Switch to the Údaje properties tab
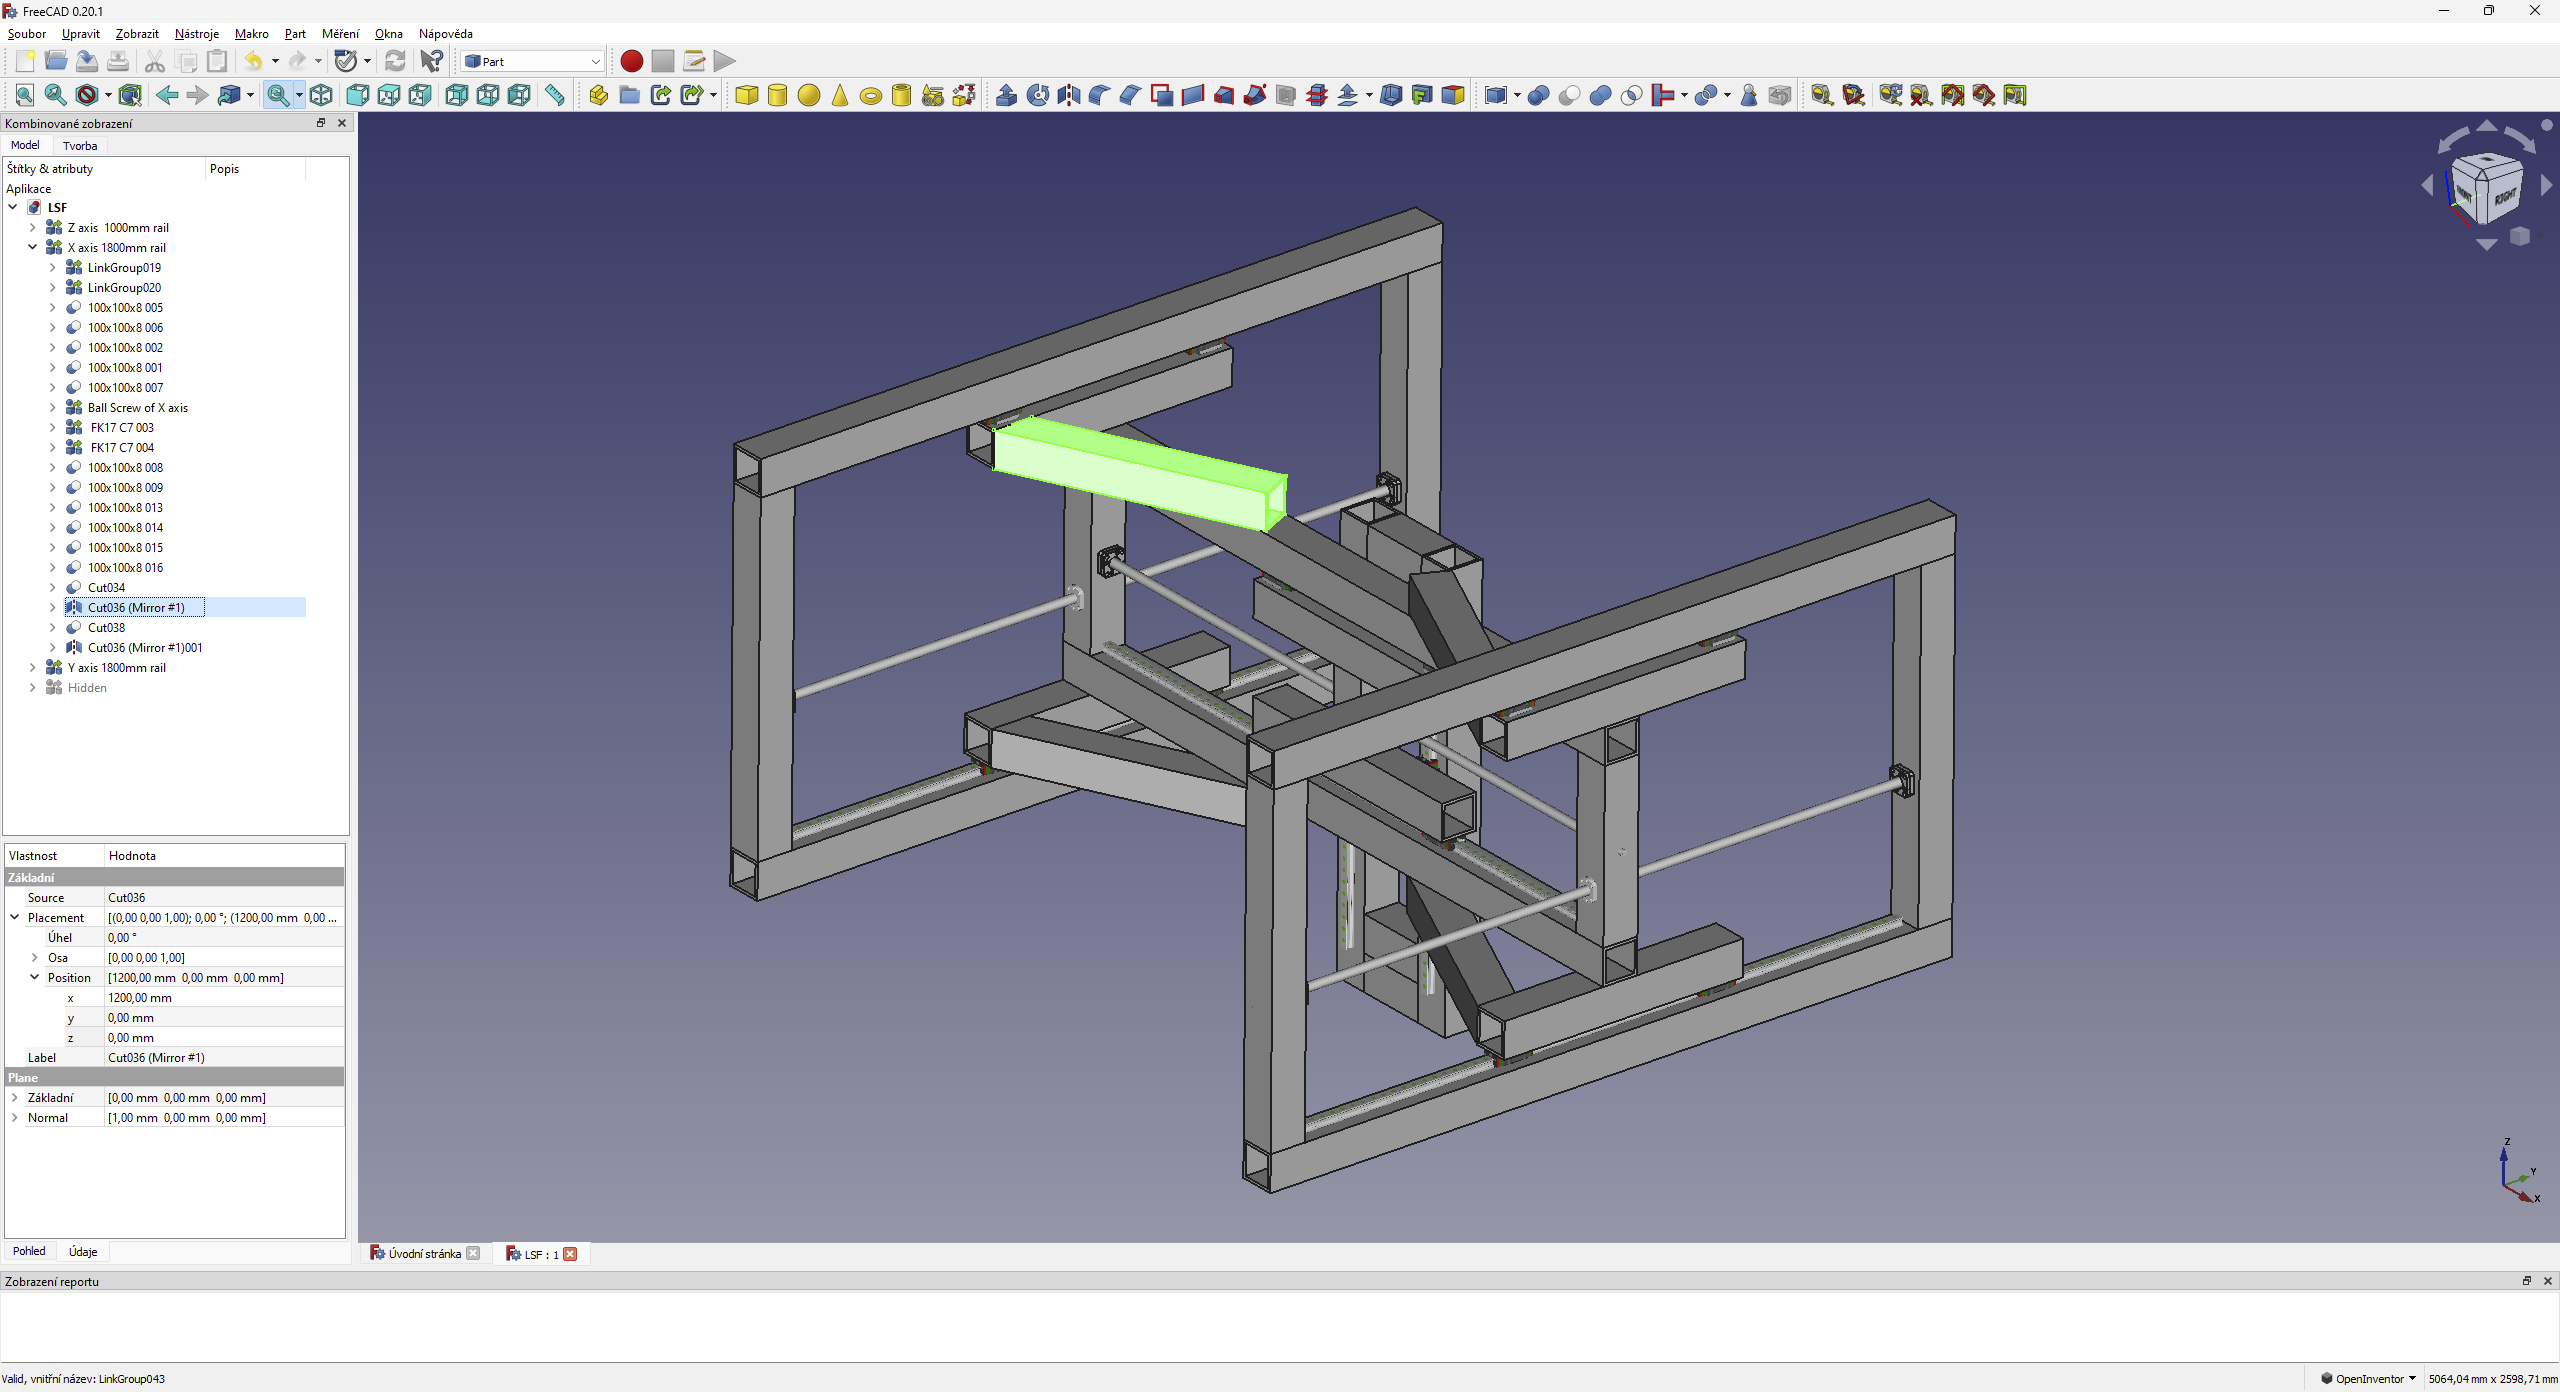The height and width of the screenshot is (1392, 2560). pyautogui.click(x=83, y=1251)
